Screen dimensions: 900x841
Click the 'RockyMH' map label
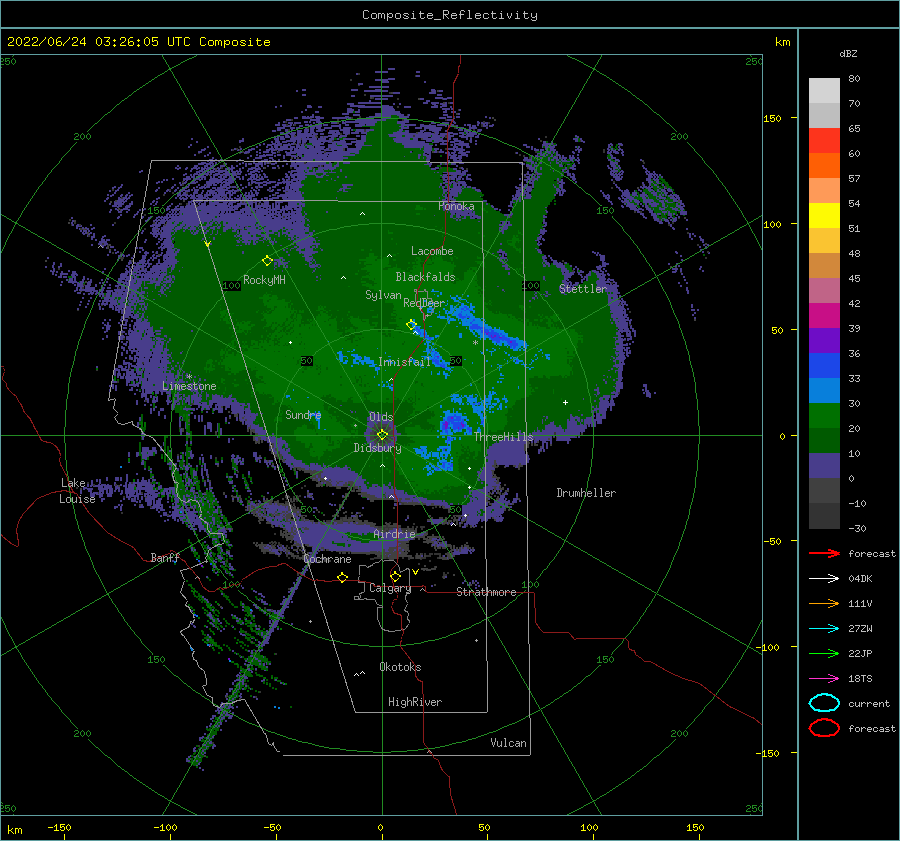tap(264, 280)
